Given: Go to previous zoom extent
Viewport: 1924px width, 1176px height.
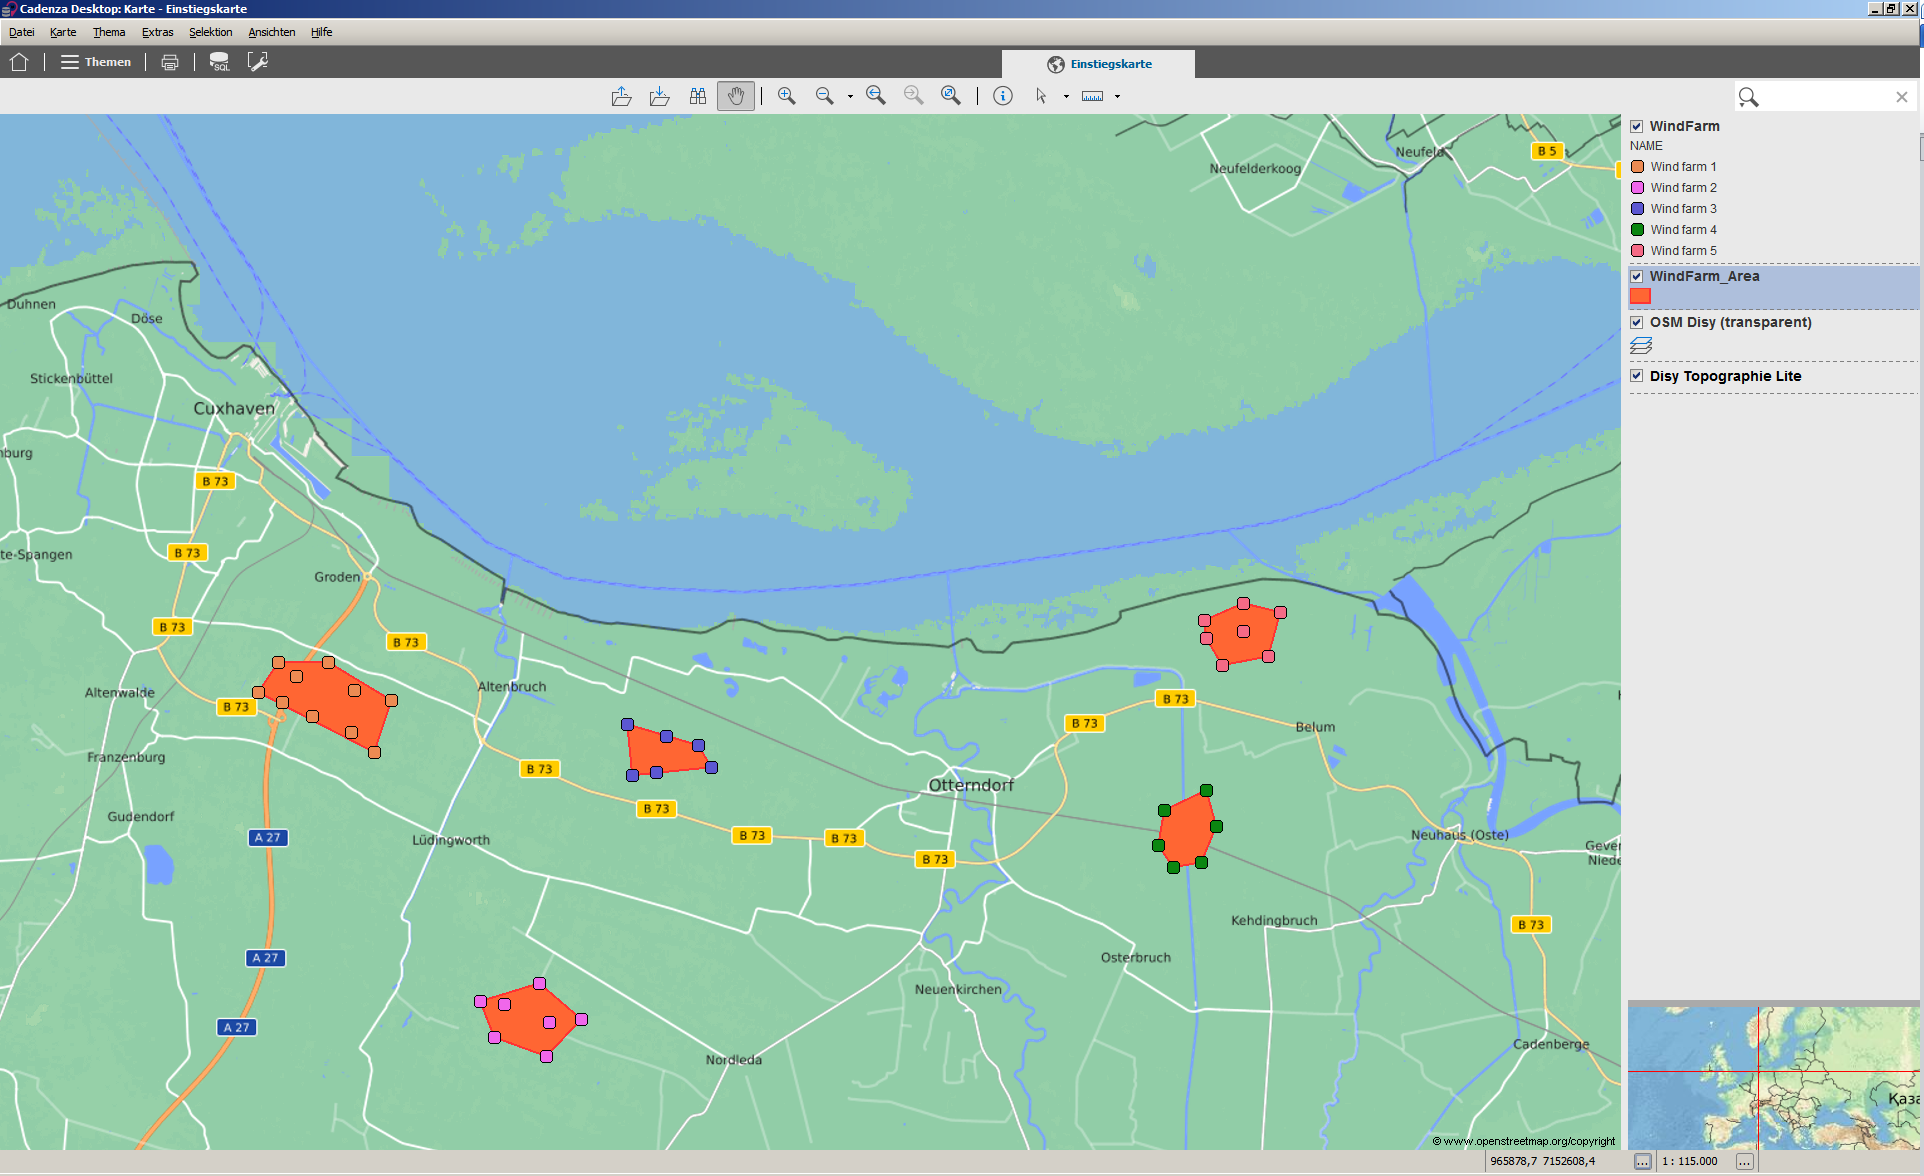Looking at the screenshot, I should coord(876,96).
